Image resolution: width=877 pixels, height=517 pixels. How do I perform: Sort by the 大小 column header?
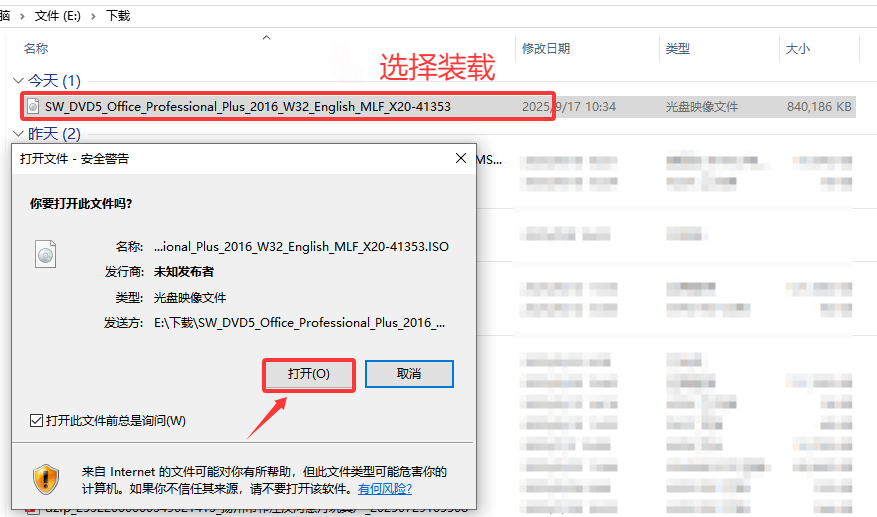[798, 49]
